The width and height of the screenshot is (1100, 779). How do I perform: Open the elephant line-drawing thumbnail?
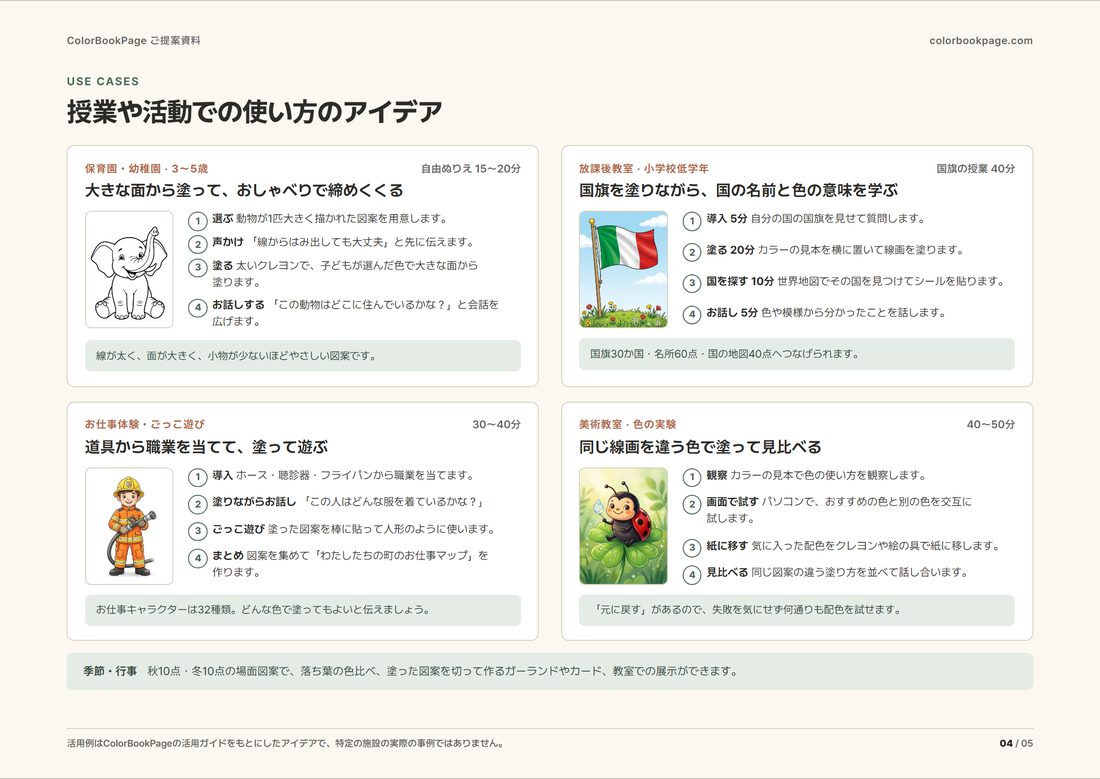pyautogui.click(x=129, y=269)
